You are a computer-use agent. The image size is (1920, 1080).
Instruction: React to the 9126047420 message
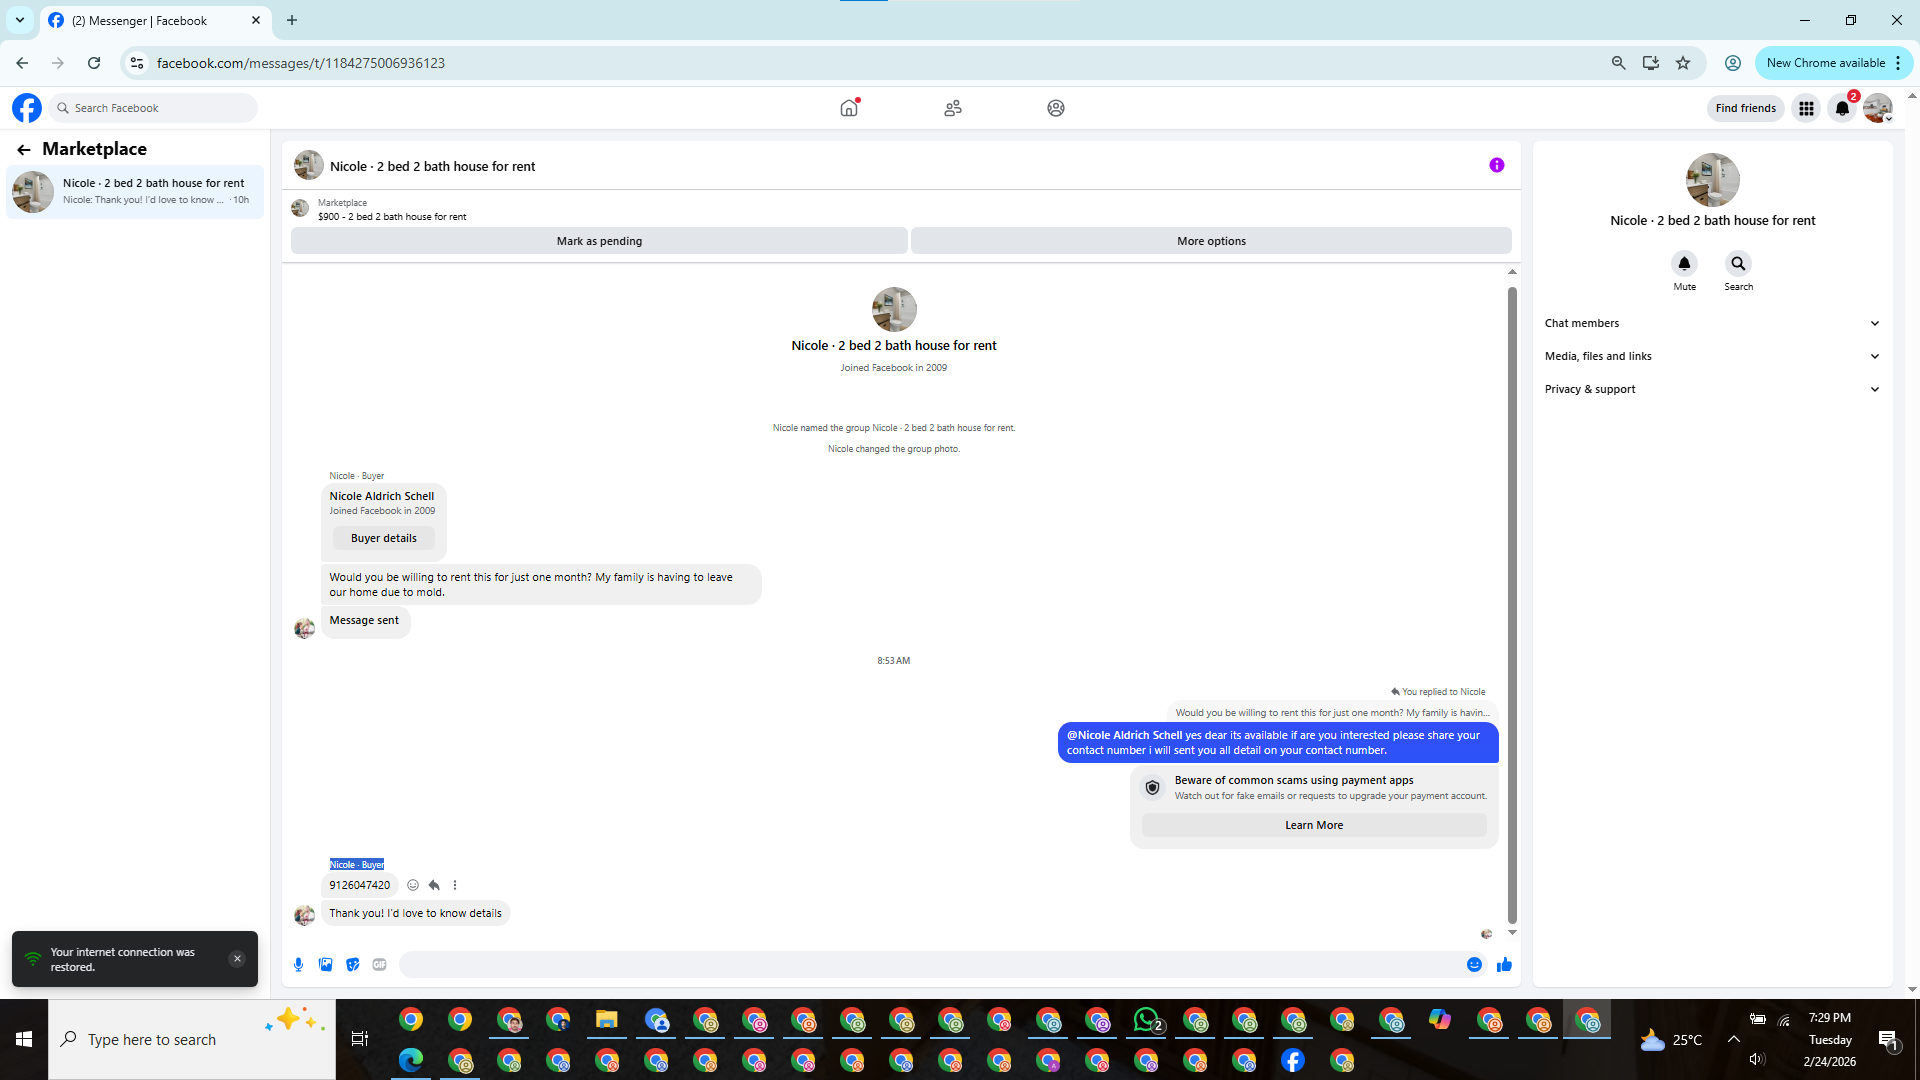pos(413,885)
